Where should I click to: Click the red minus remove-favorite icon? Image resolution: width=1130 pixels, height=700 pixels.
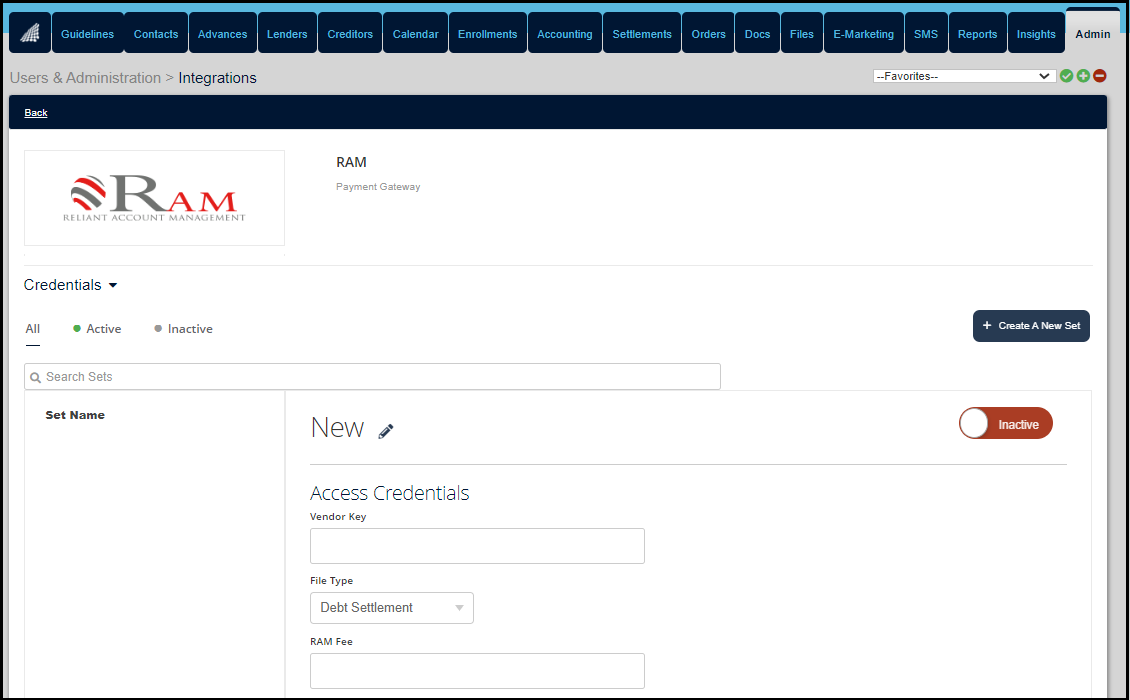(1100, 76)
